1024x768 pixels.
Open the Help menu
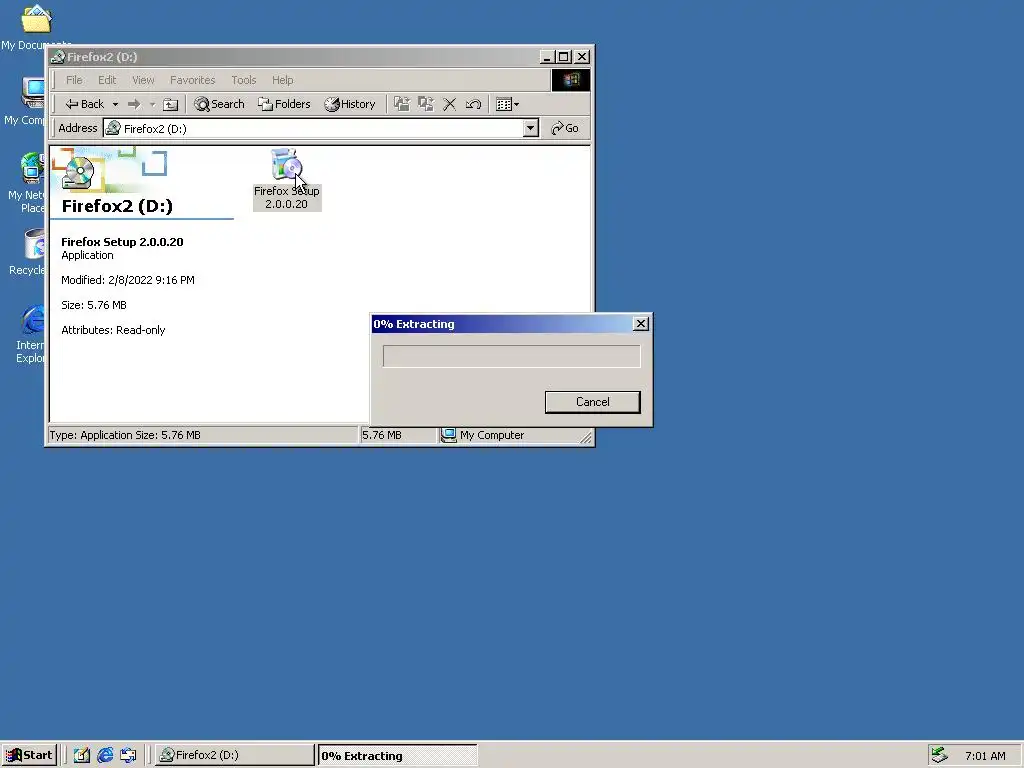(x=283, y=80)
